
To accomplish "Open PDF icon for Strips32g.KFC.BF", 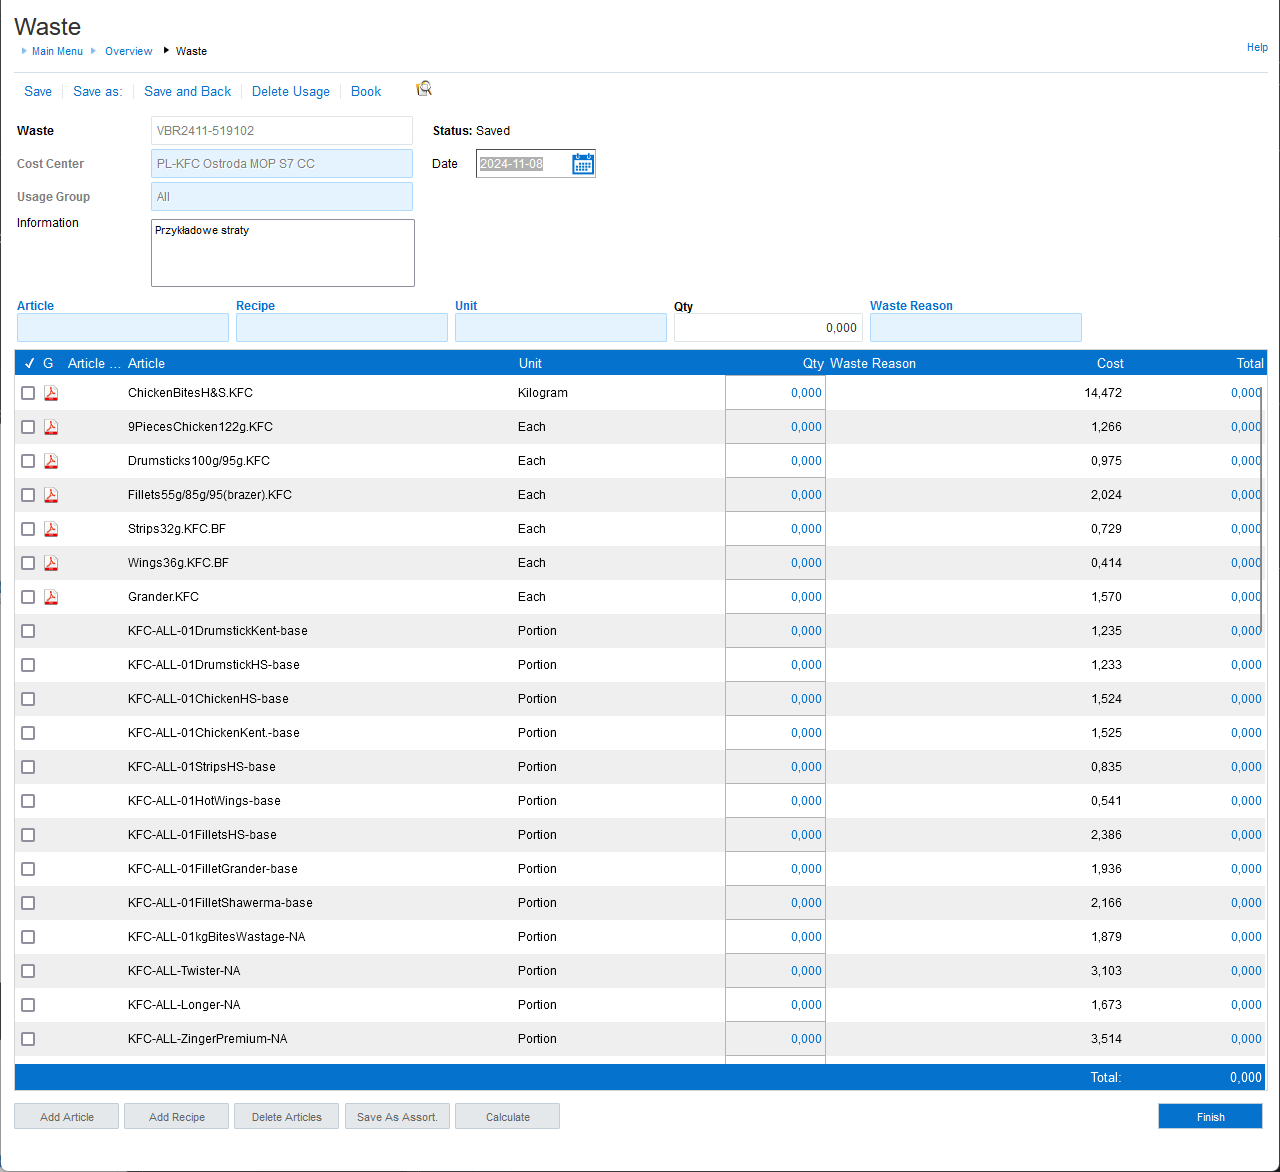I will [x=51, y=529].
